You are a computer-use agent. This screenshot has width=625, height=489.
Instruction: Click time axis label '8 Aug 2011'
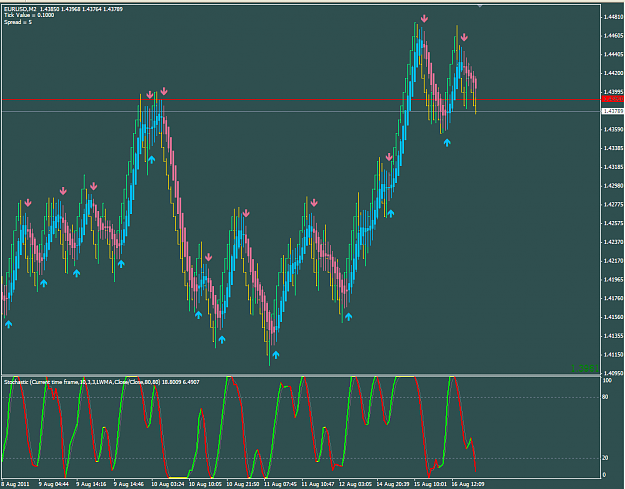point(15,484)
